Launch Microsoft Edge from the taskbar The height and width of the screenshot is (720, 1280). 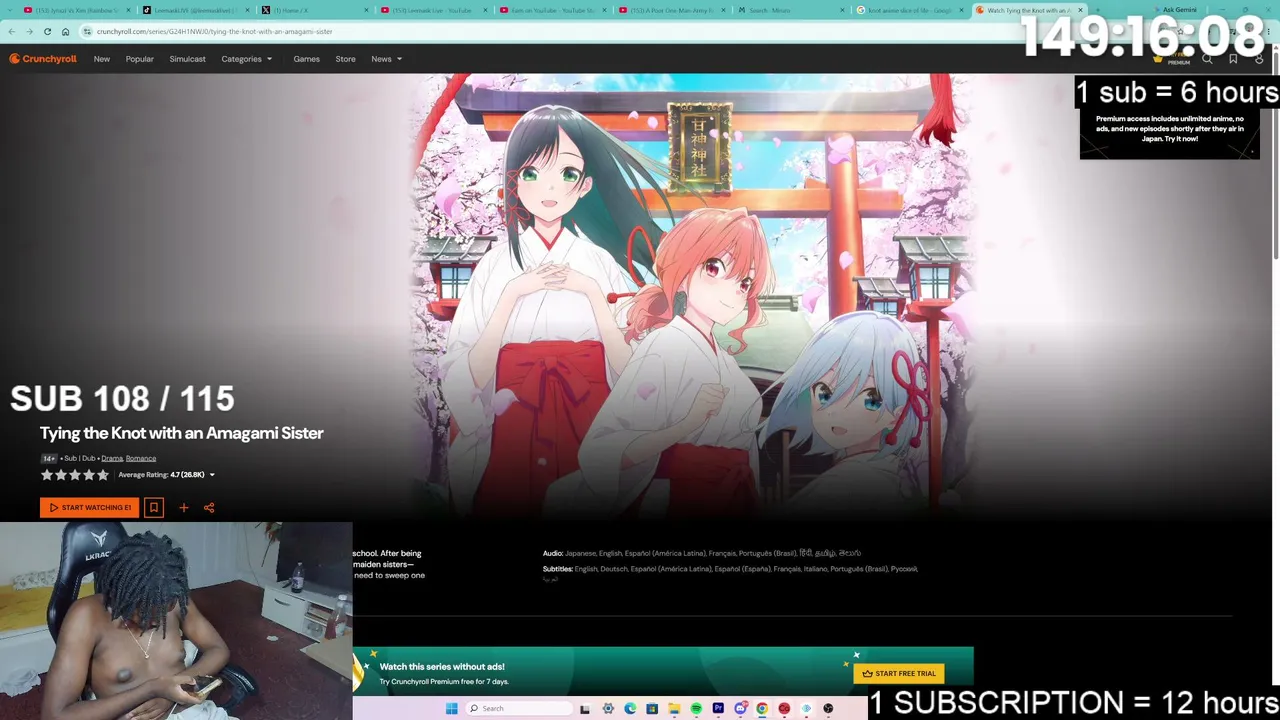click(630, 709)
